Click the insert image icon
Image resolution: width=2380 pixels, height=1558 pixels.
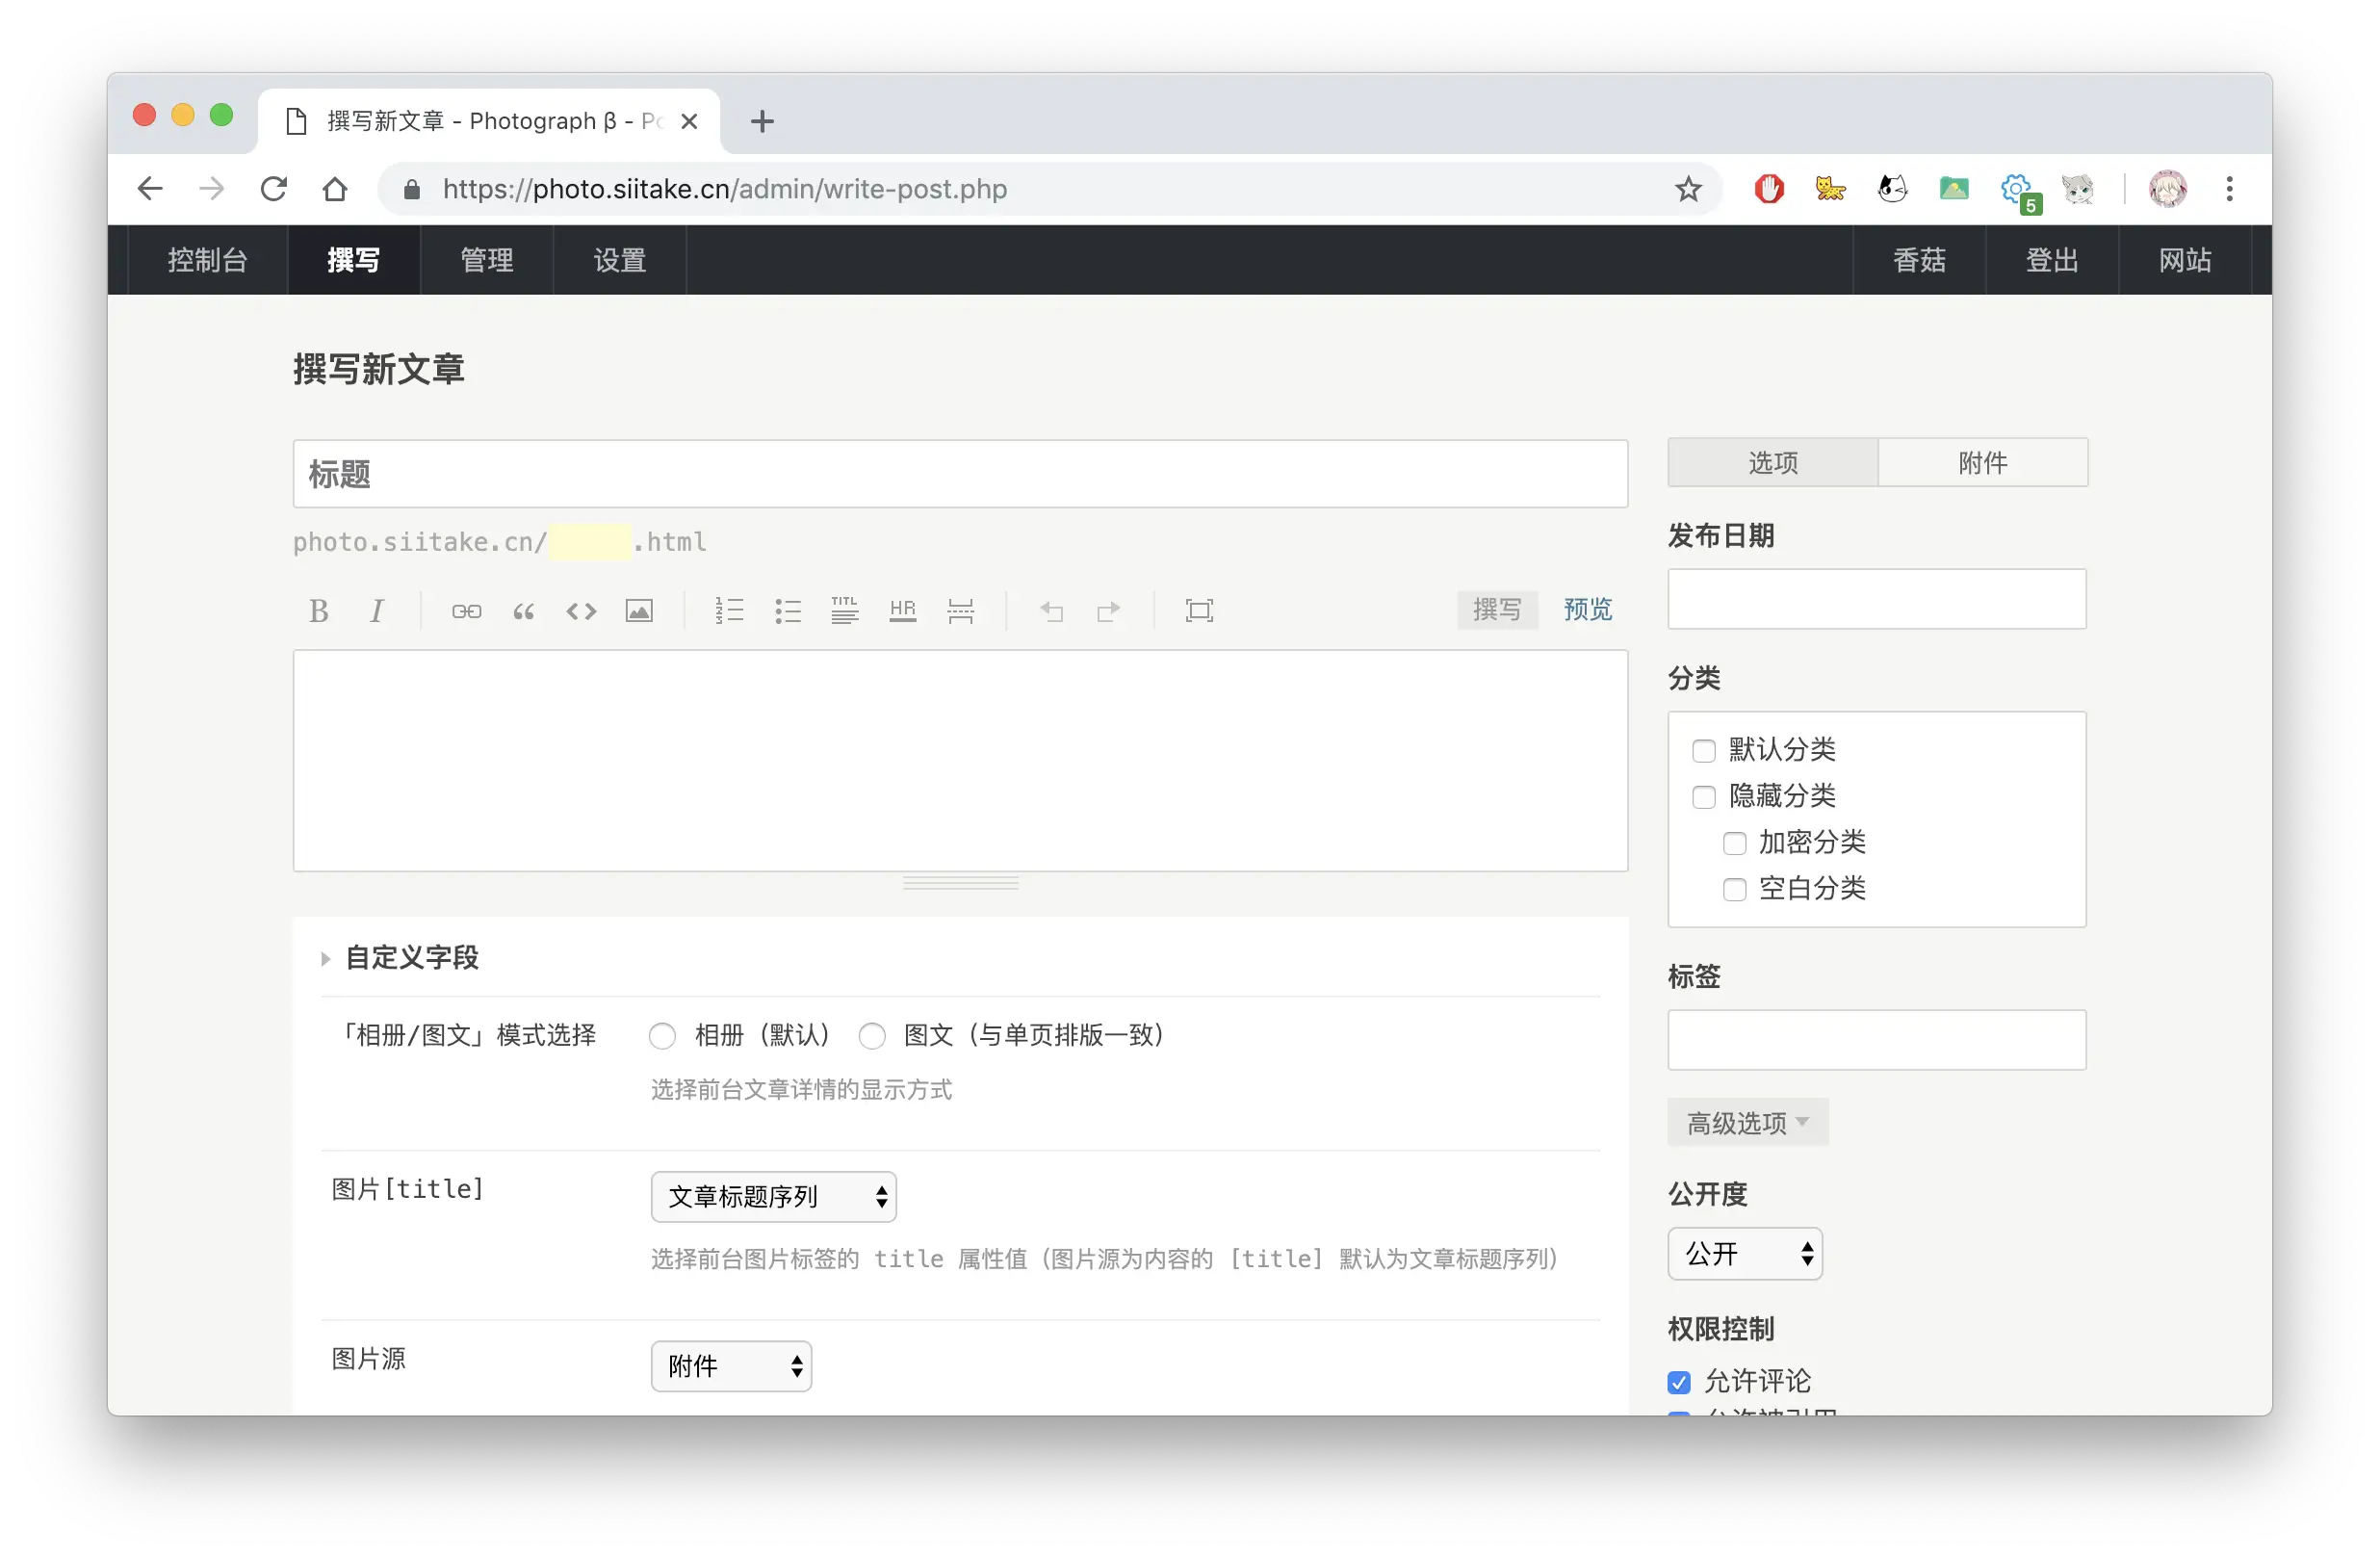(x=639, y=610)
